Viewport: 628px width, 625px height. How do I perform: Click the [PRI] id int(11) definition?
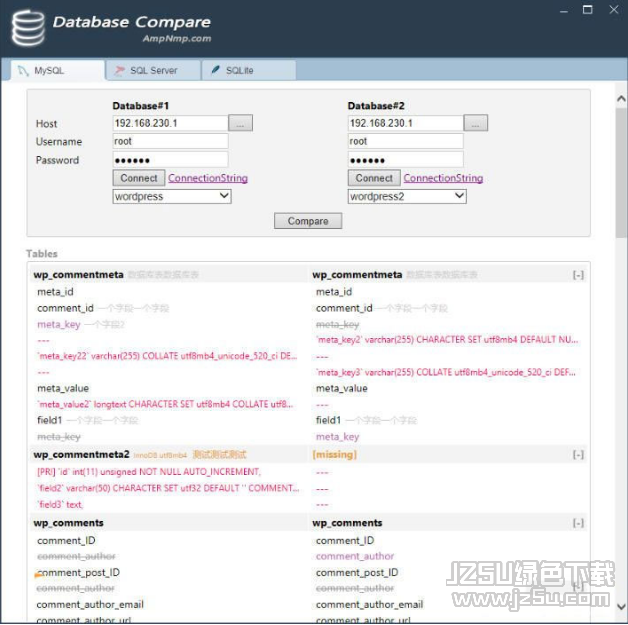(x=149, y=472)
